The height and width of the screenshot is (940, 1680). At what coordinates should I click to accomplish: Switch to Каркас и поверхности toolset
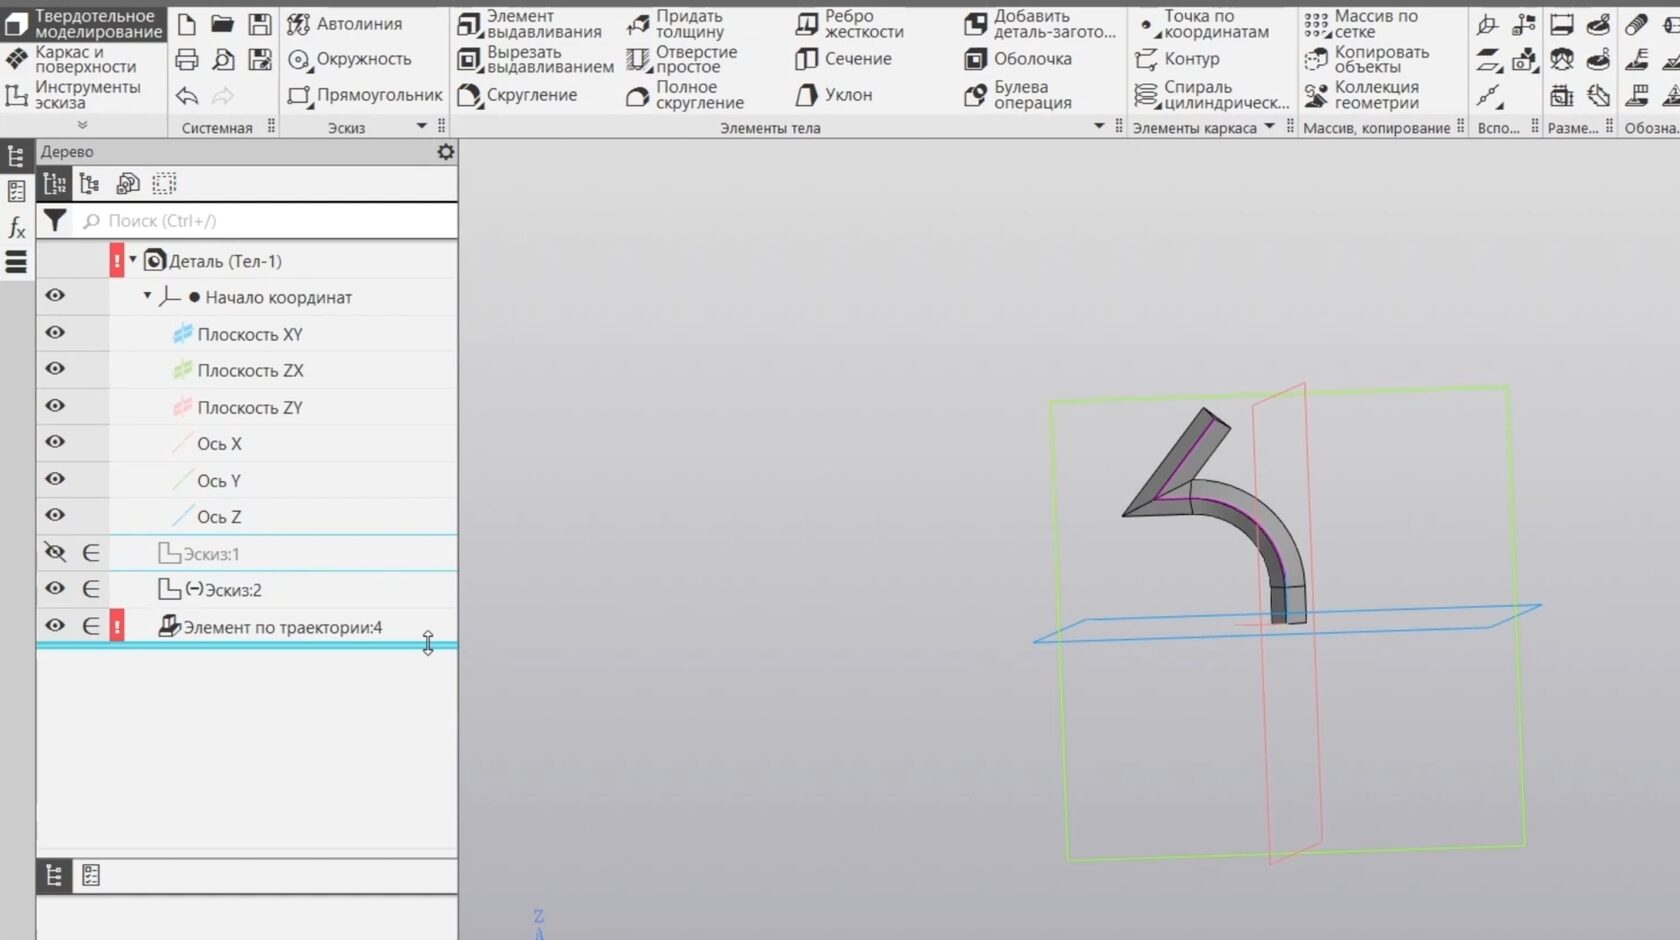[72, 59]
